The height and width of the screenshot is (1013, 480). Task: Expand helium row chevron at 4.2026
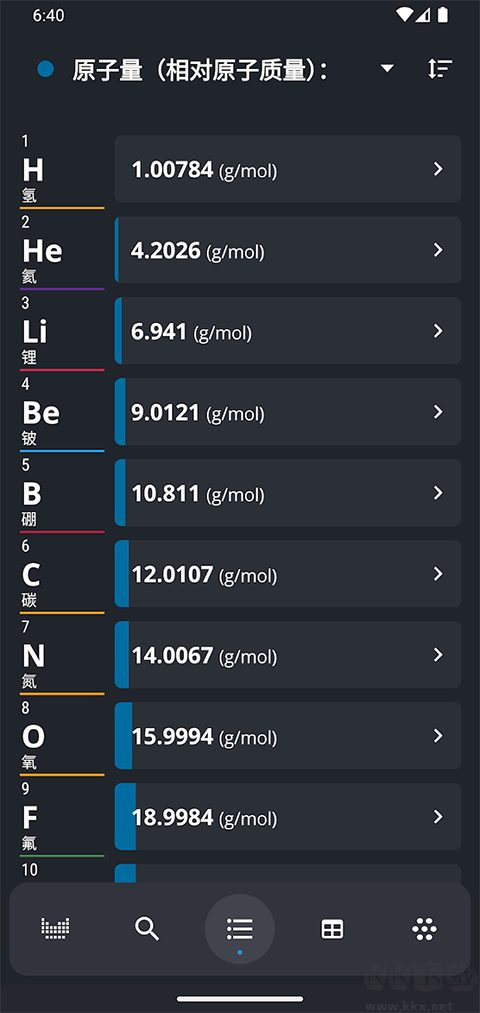click(x=438, y=250)
